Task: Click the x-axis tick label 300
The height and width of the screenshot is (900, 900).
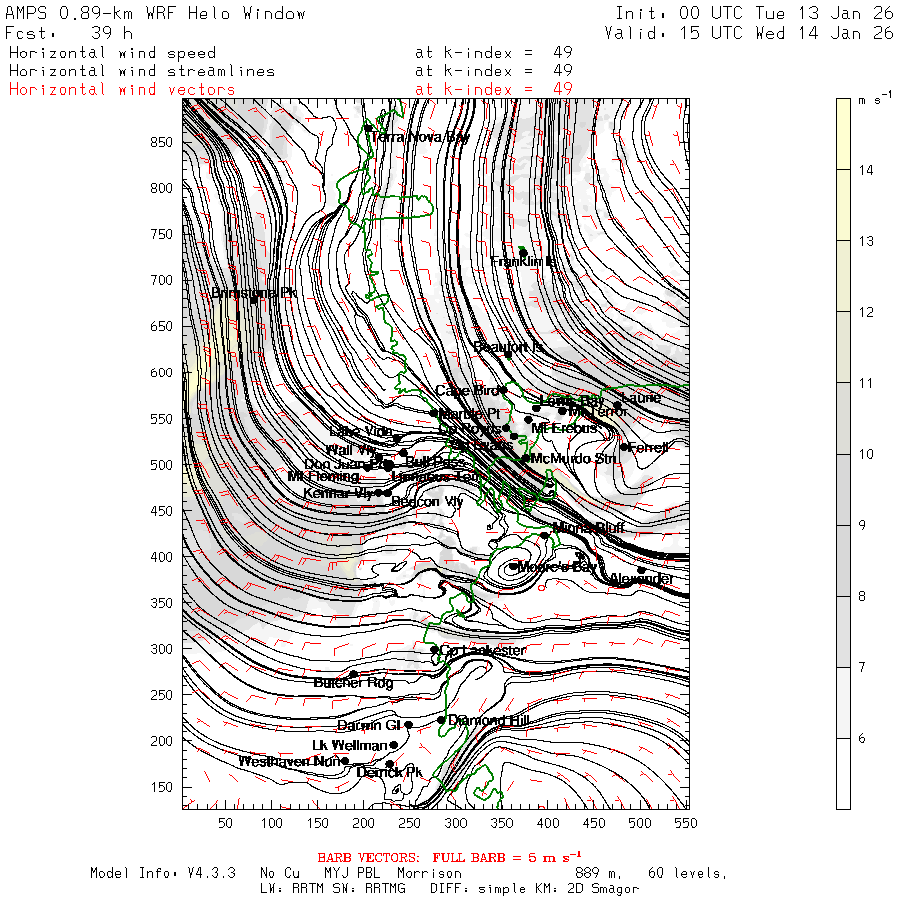Action: (x=456, y=823)
